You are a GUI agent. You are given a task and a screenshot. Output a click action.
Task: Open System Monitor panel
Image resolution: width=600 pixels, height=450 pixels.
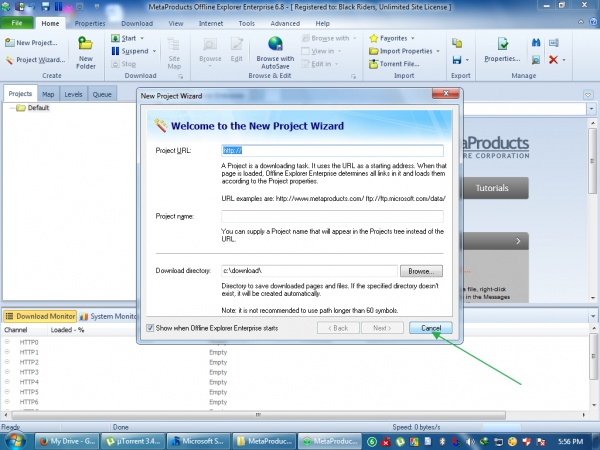(109, 316)
